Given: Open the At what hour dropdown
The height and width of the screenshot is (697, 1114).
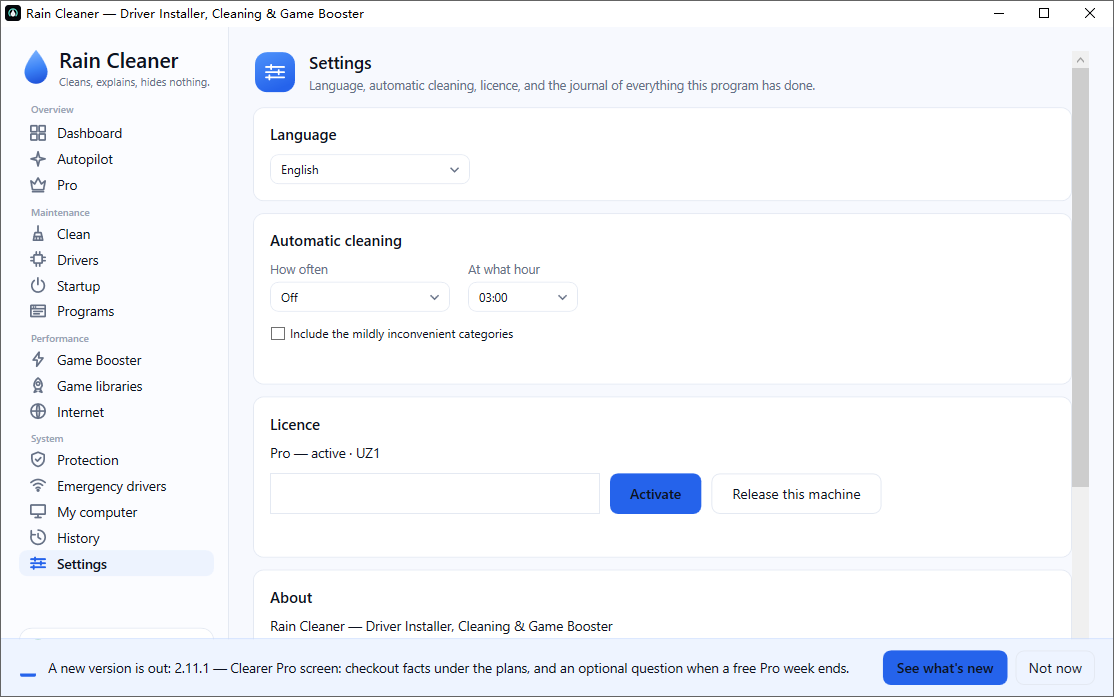Looking at the screenshot, I should [x=522, y=297].
